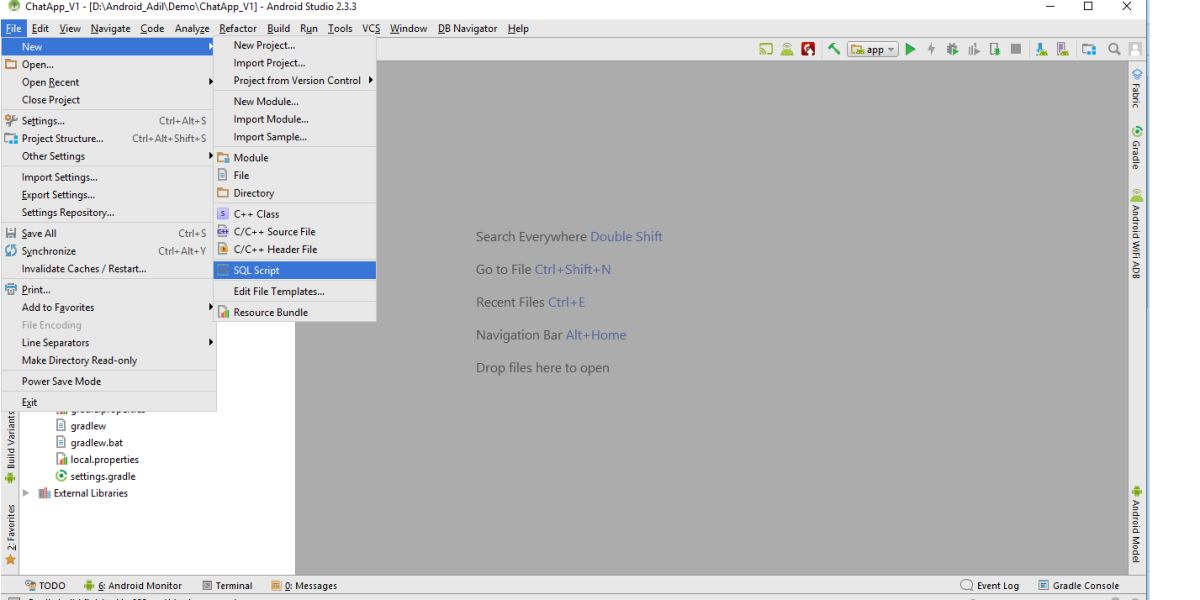This screenshot has height=600, width=1200.
Task: Click the user account avatar icon
Action: (1135, 49)
